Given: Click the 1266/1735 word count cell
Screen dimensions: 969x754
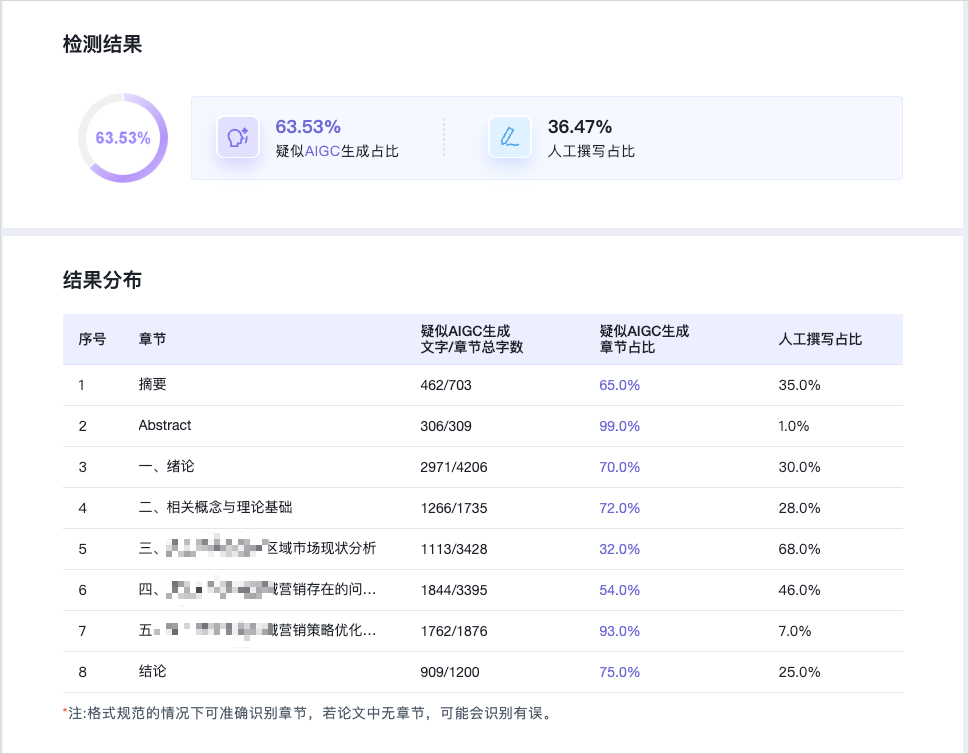Looking at the screenshot, I should [x=454, y=508].
